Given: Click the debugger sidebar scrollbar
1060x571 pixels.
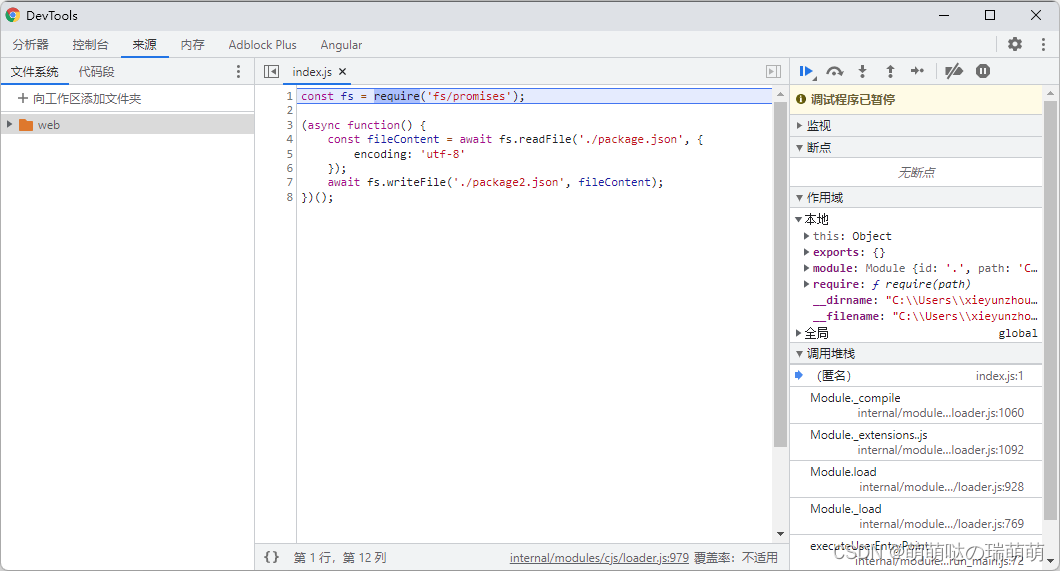Looking at the screenshot, I should [x=1050, y=311].
